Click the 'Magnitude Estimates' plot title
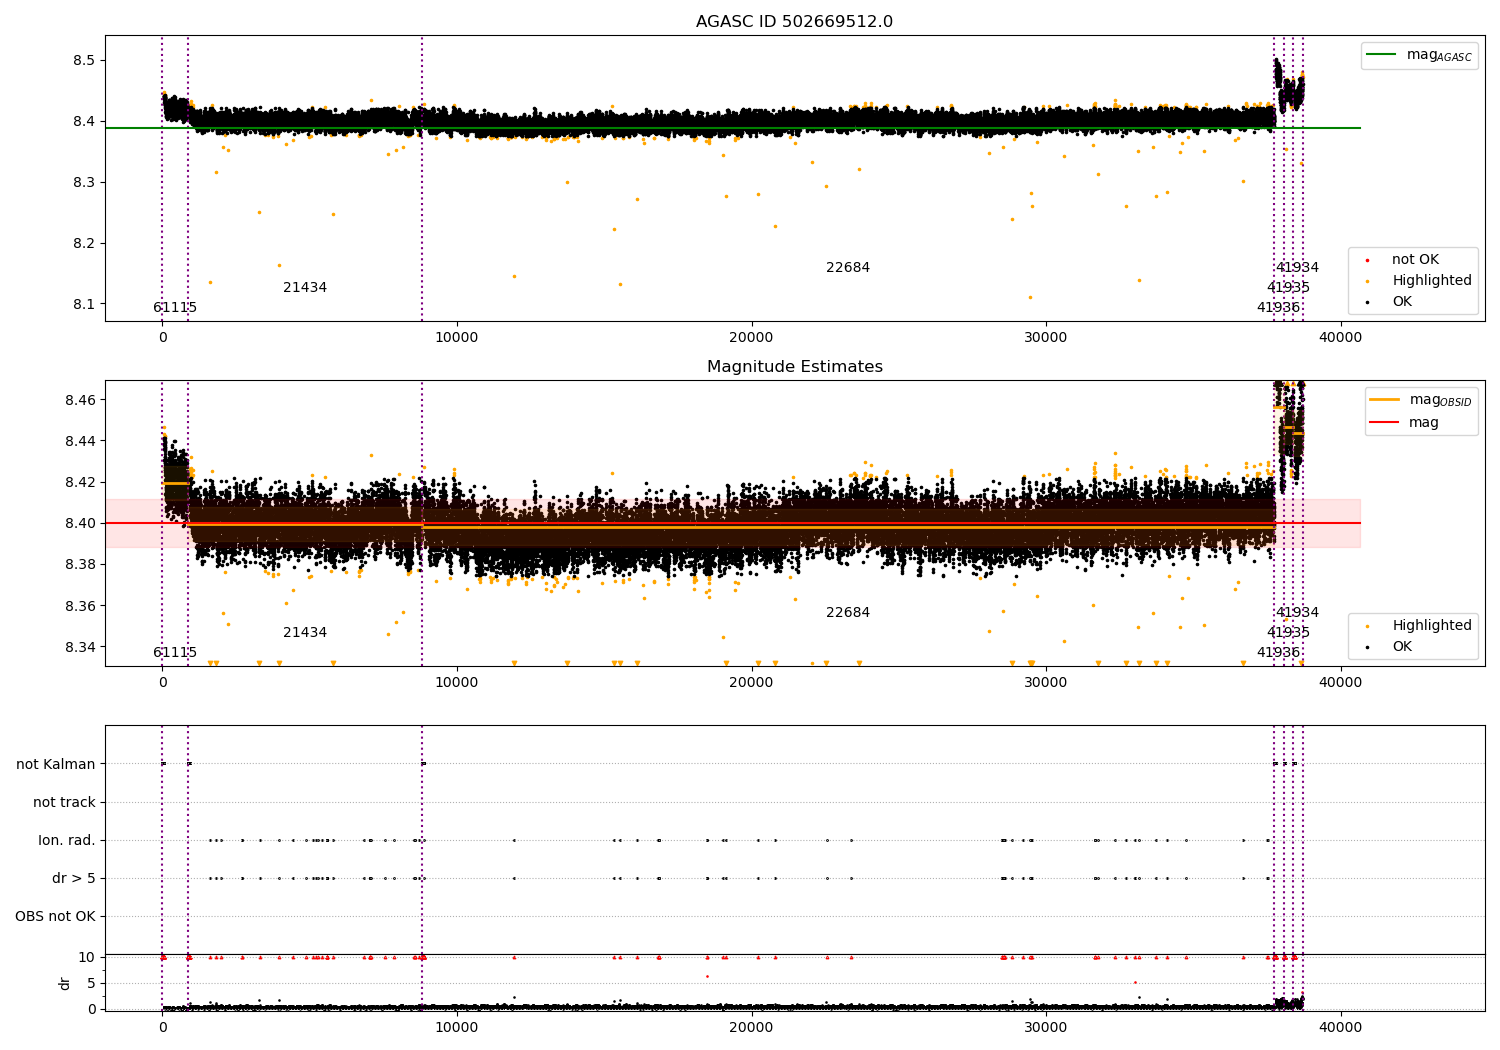This screenshot has height=1050, width=1500. coord(795,367)
